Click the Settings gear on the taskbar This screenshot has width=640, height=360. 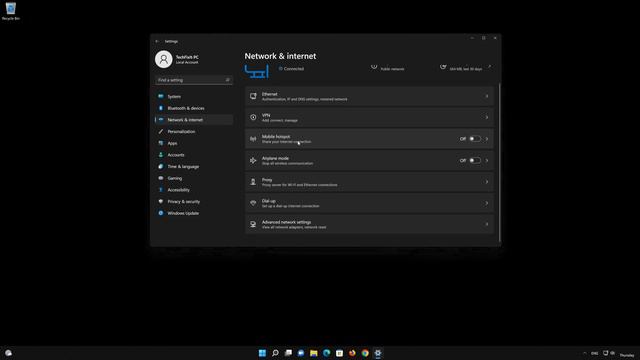[x=378, y=353]
